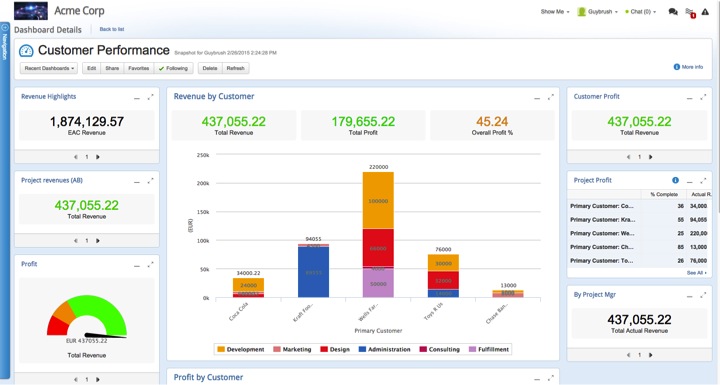Minimize the Revenue Highlights widget

[x=137, y=98]
